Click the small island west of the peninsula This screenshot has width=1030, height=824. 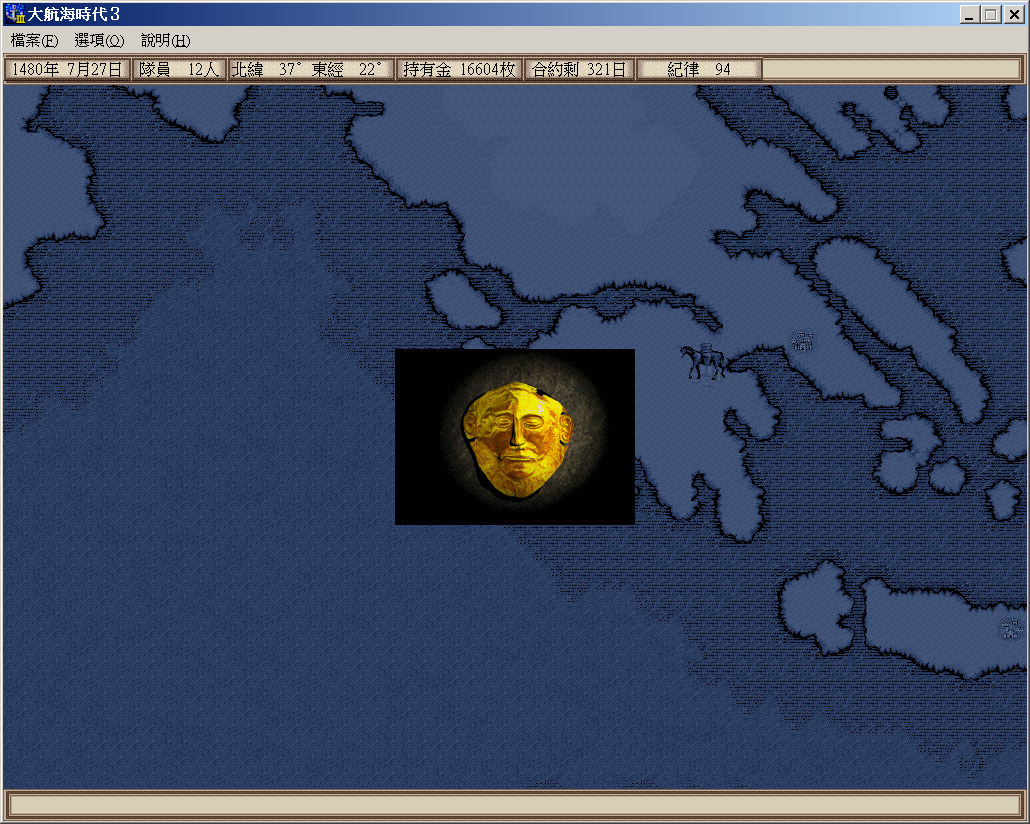click(x=464, y=300)
